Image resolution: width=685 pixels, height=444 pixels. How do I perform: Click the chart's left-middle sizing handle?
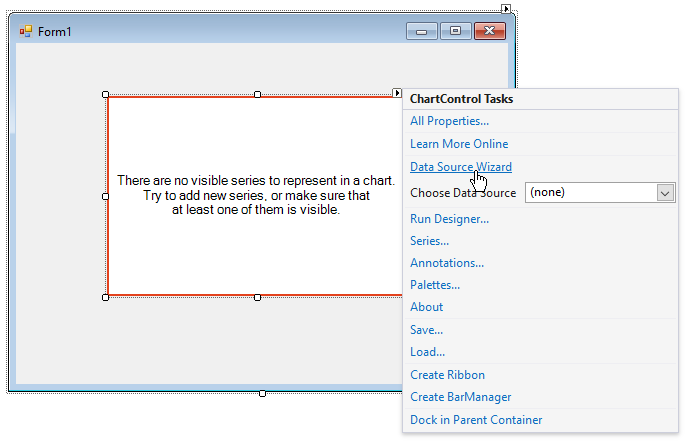(x=105, y=196)
